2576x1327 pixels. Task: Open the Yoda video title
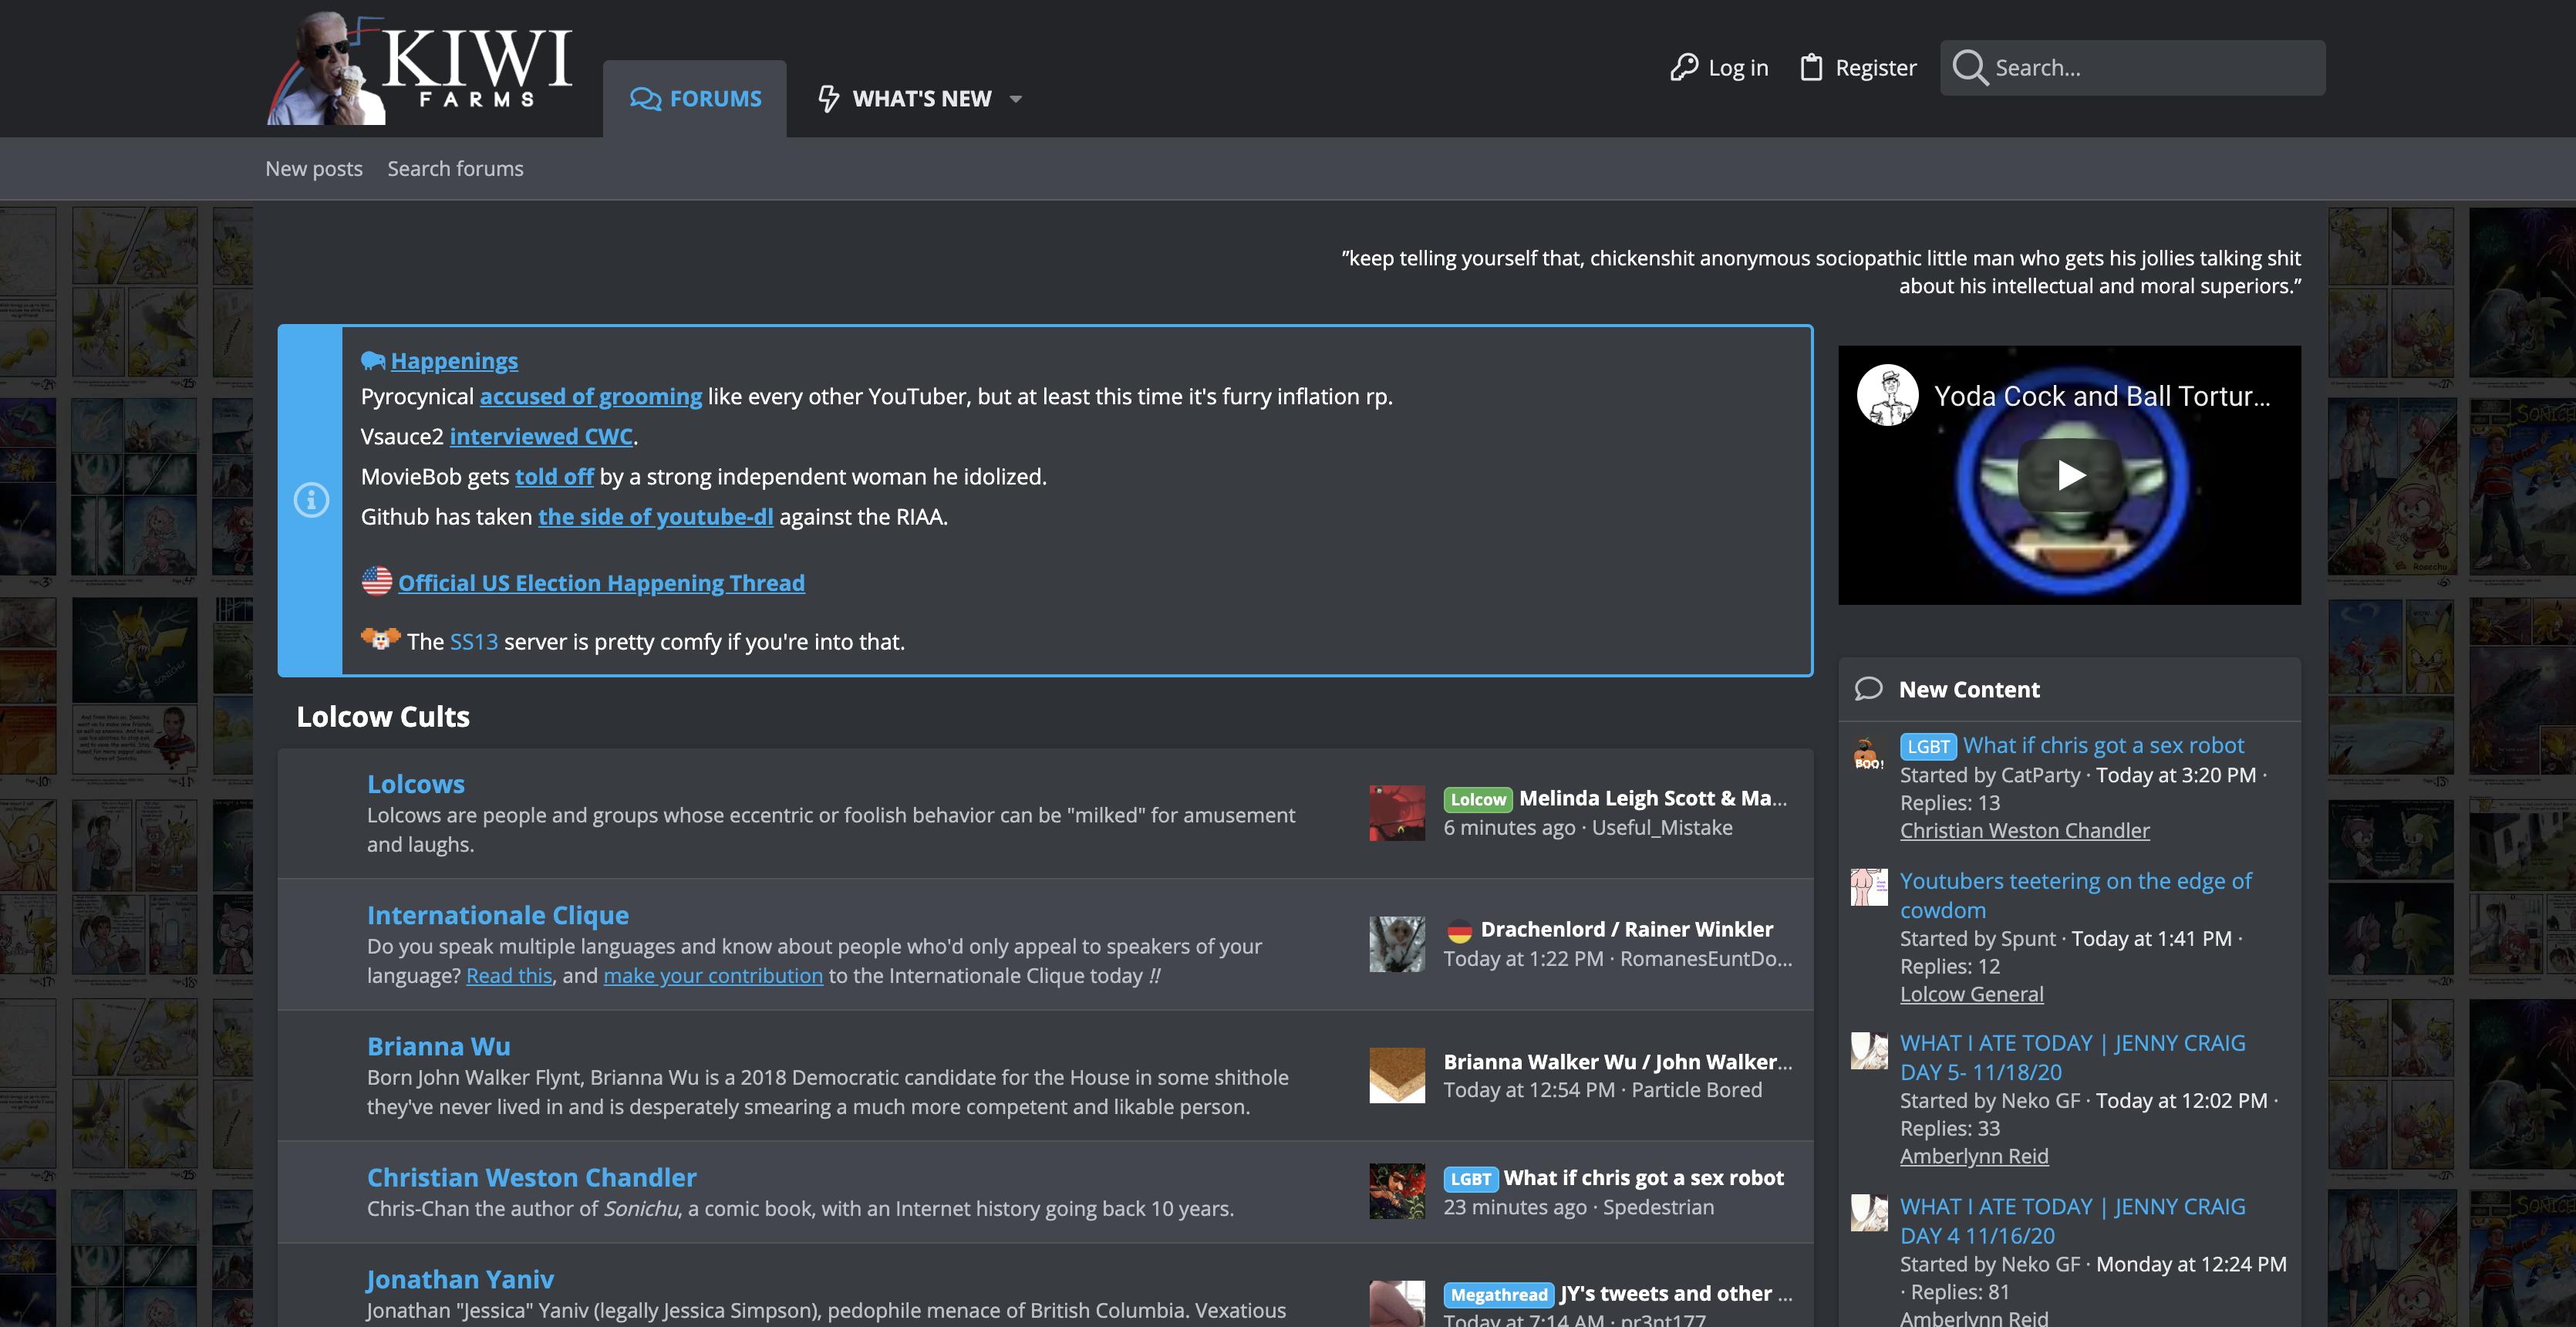click(x=2102, y=396)
